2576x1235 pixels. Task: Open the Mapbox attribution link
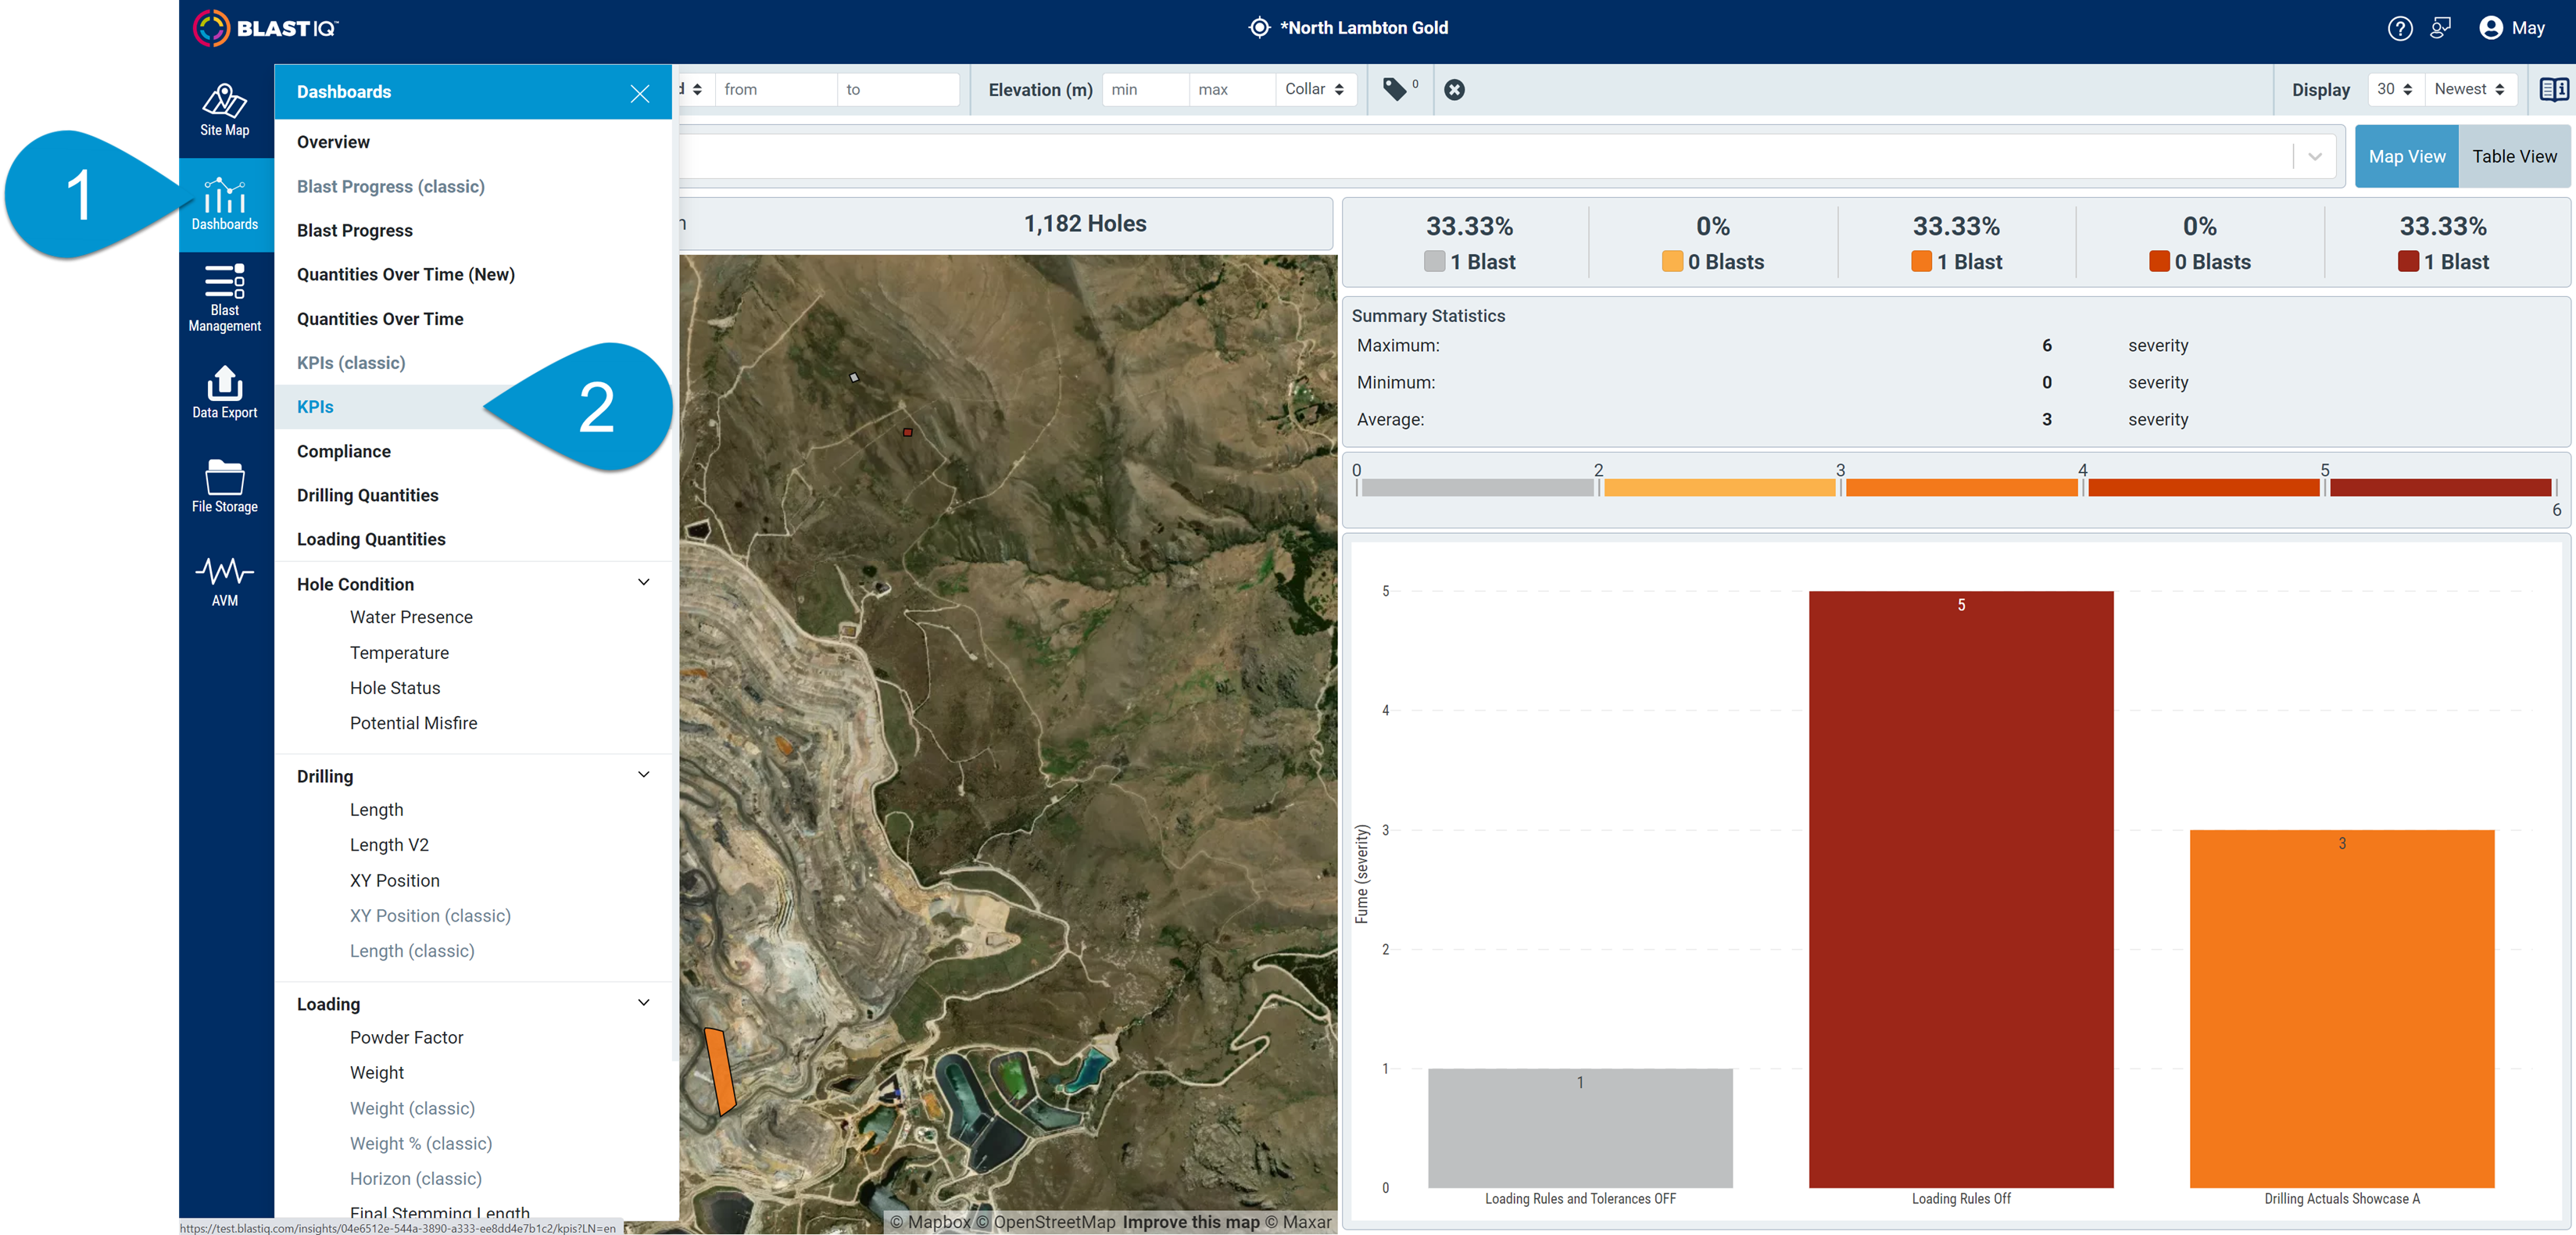point(930,1222)
